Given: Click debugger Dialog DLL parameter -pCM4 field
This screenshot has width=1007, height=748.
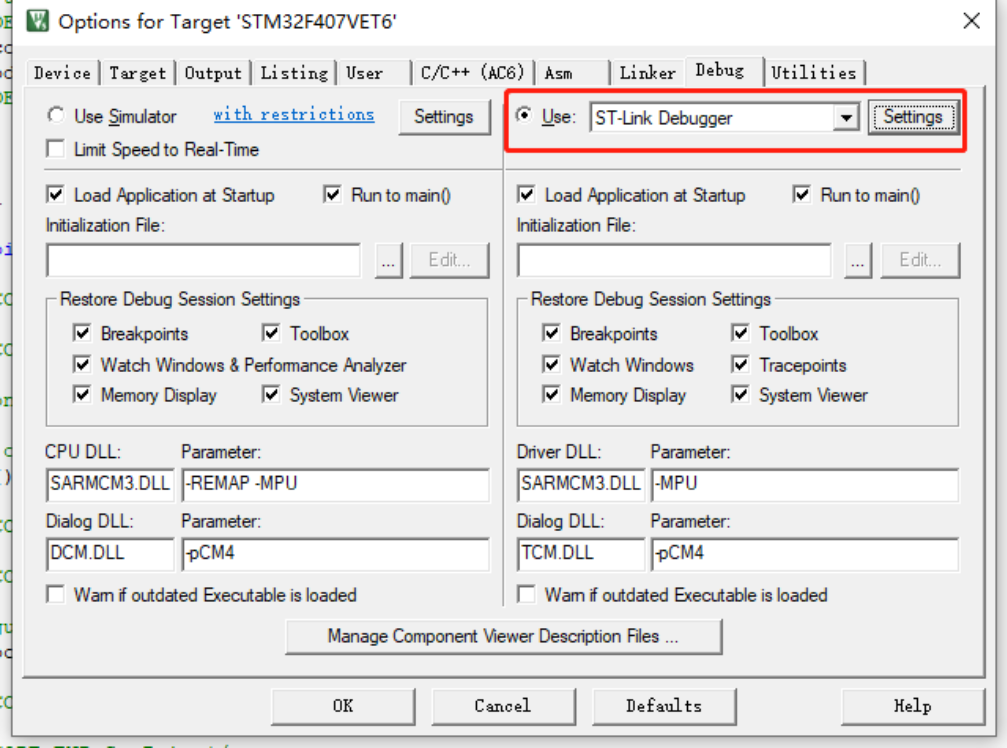Looking at the screenshot, I should pyautogui.click(x=805, y=553).
